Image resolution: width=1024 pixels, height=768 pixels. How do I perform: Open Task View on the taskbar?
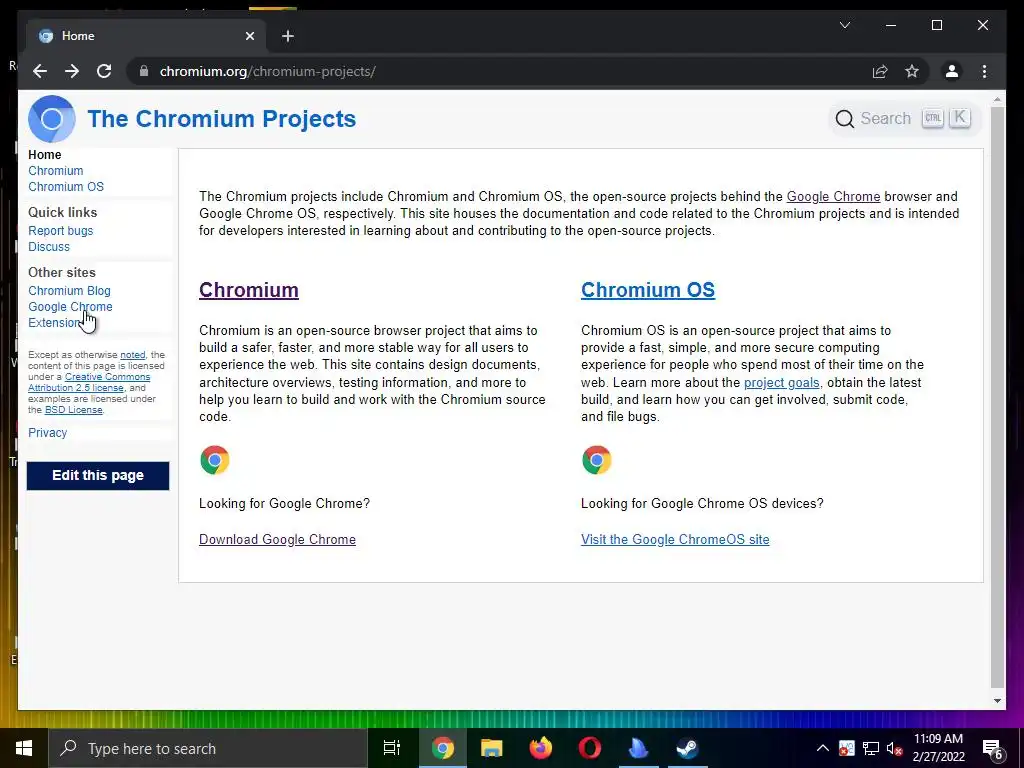391,748
